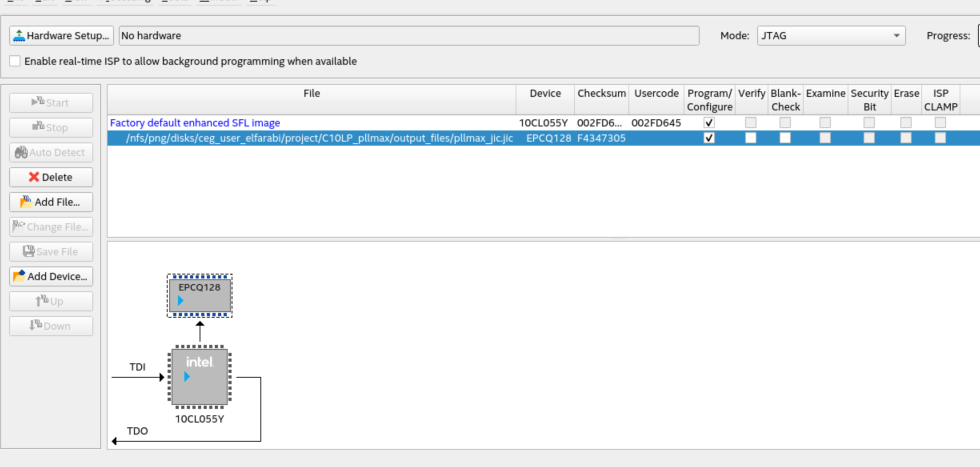Screen dimensions: 980x467
Task: Open Add File dialog via folder icon
Action: [51, 202]
